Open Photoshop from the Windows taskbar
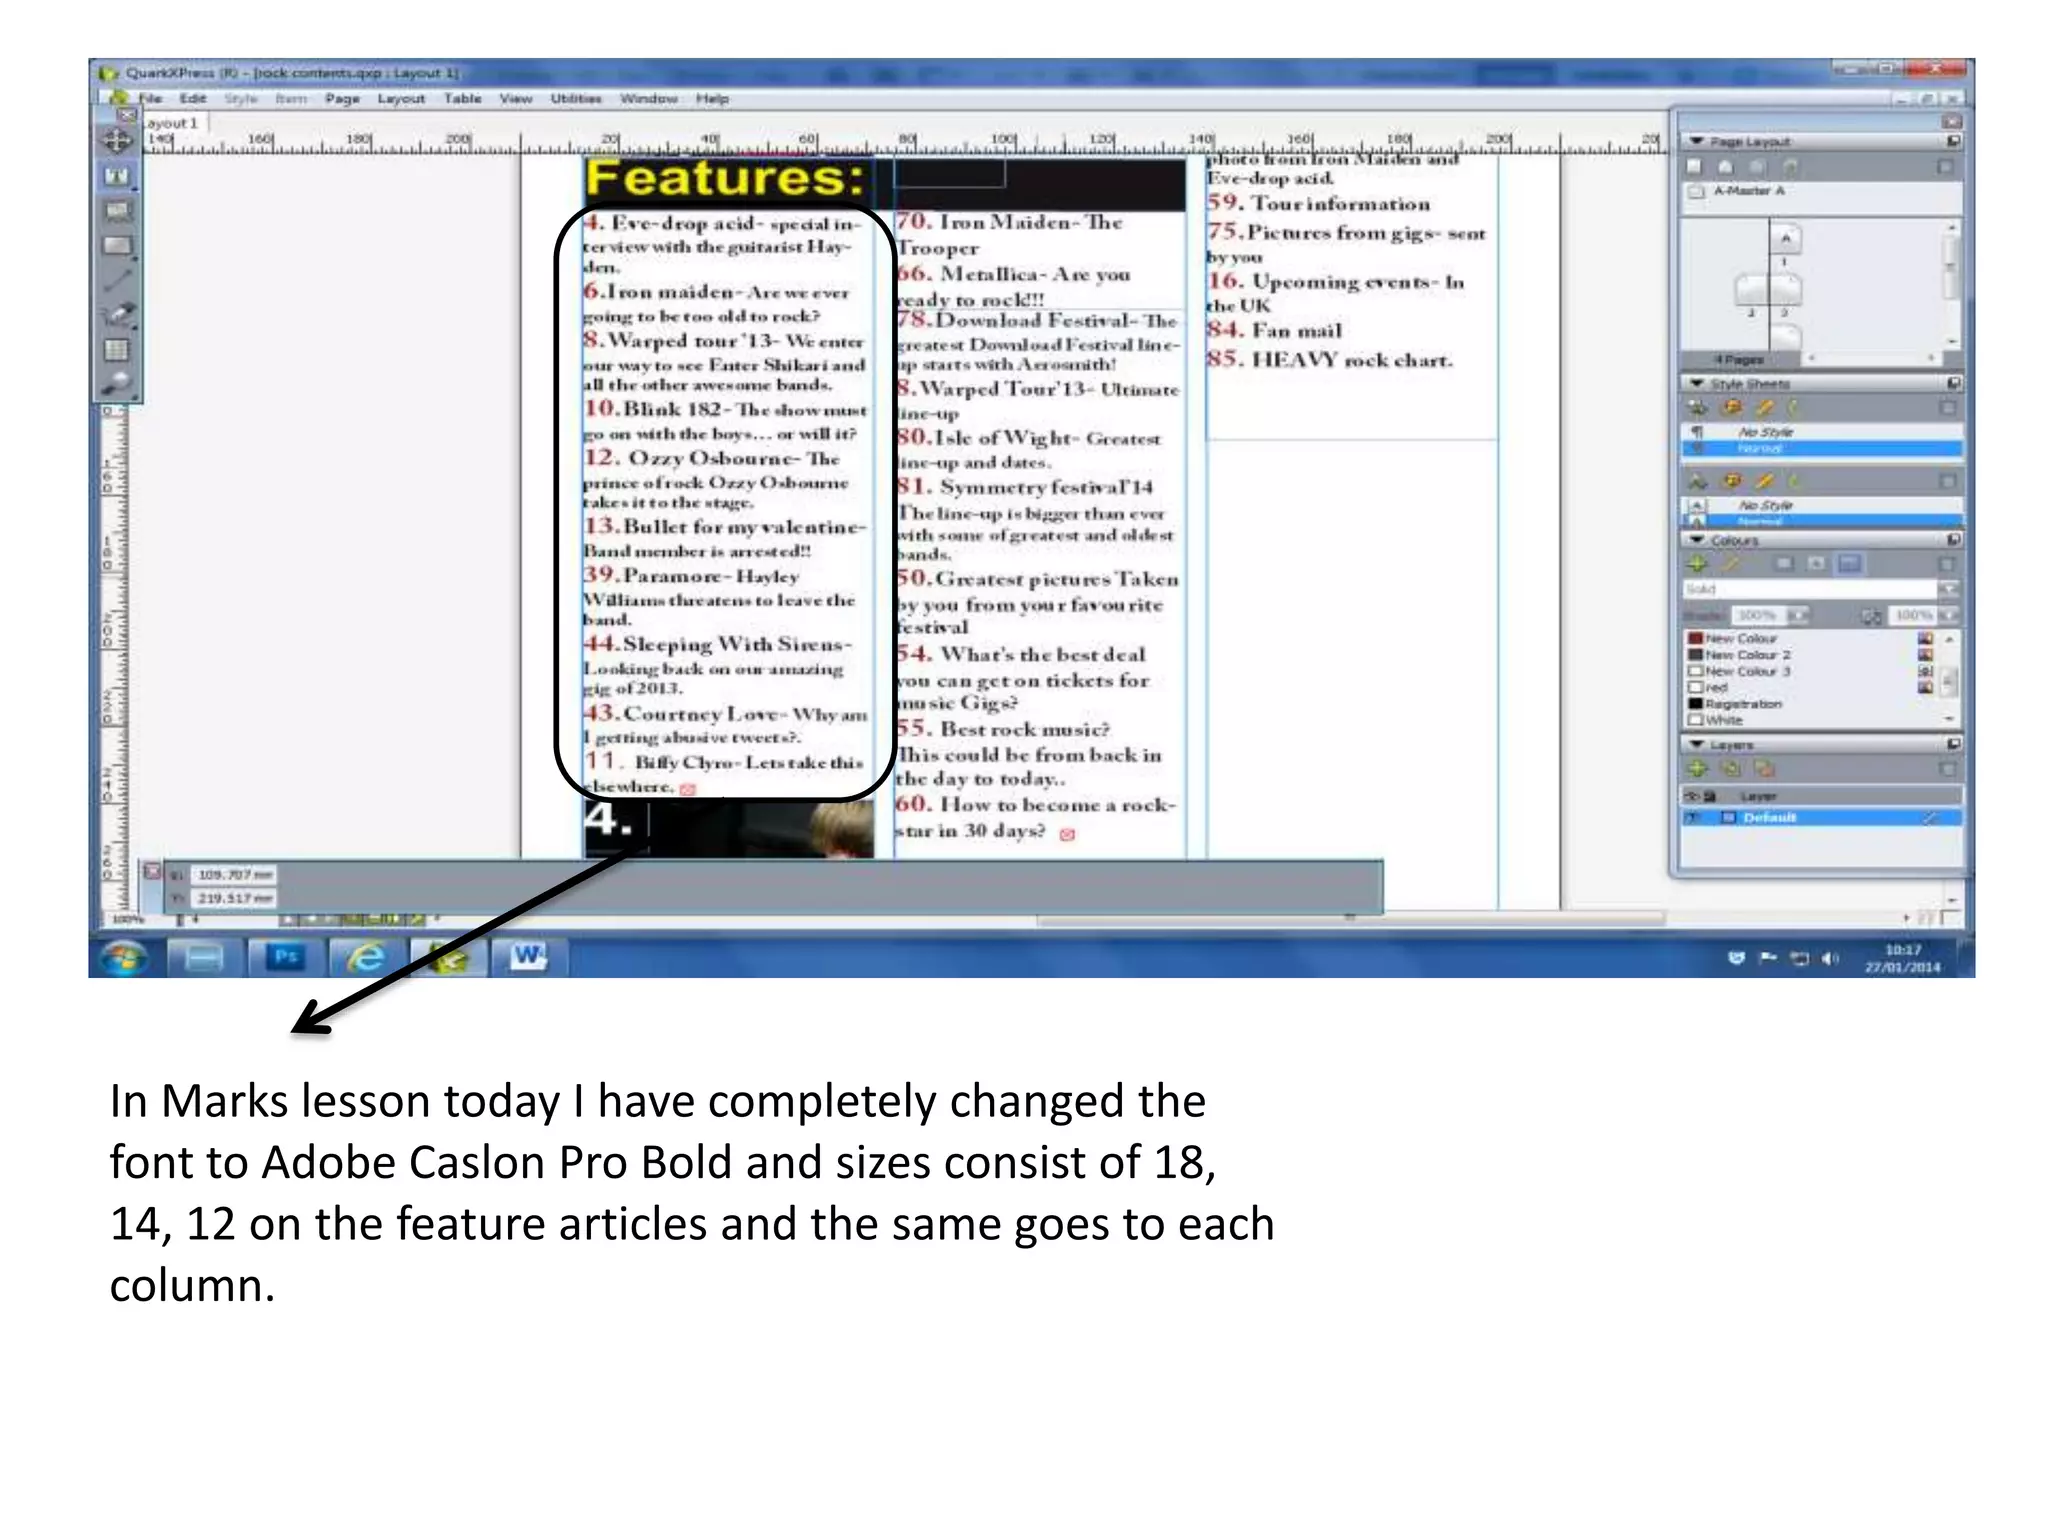Image resolution: width=2048 pixels, height=1536 pixels. 286,957
